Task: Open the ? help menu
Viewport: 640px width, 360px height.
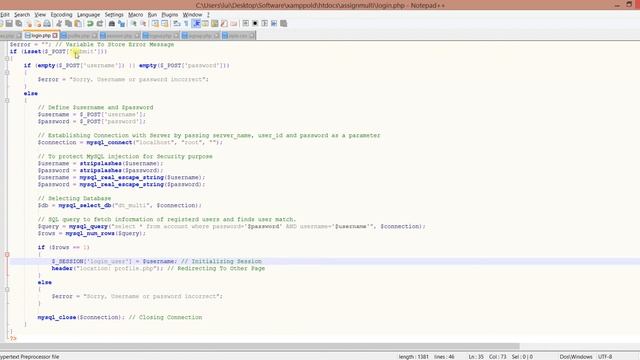Action: pos(208,15)
